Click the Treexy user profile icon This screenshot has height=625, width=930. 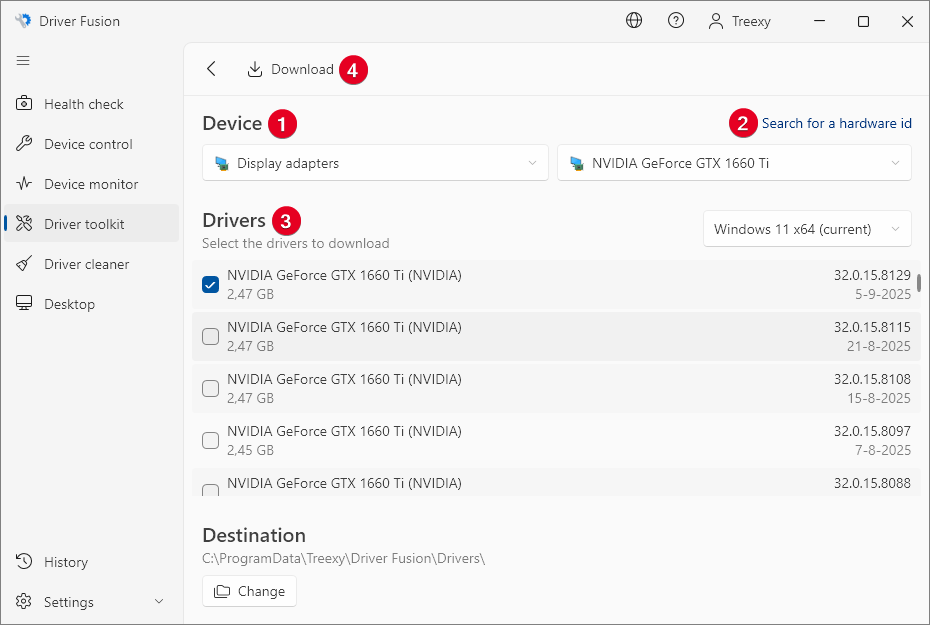(x=716, y=21)
